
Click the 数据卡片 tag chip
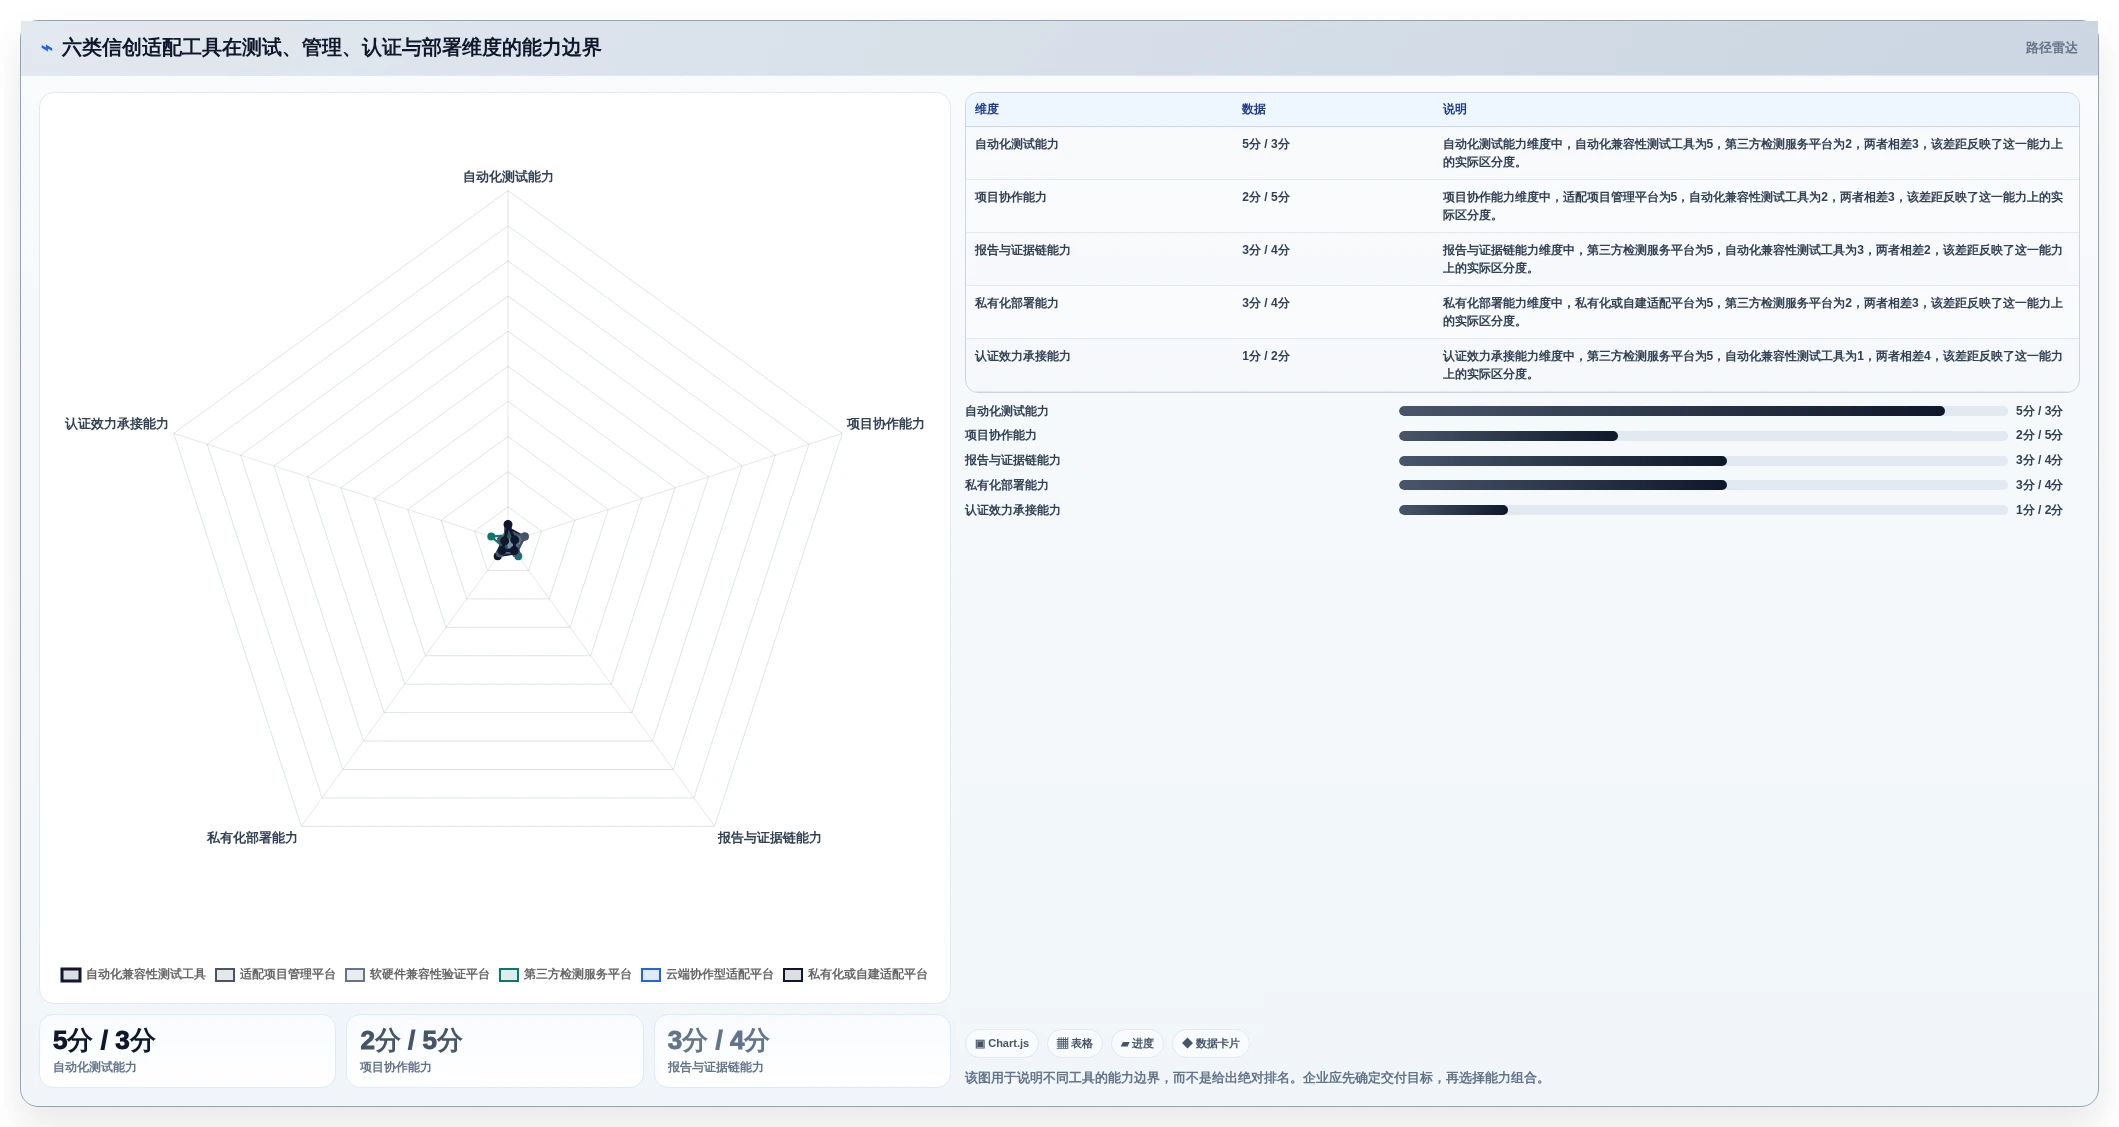tap(1211, 1044)
